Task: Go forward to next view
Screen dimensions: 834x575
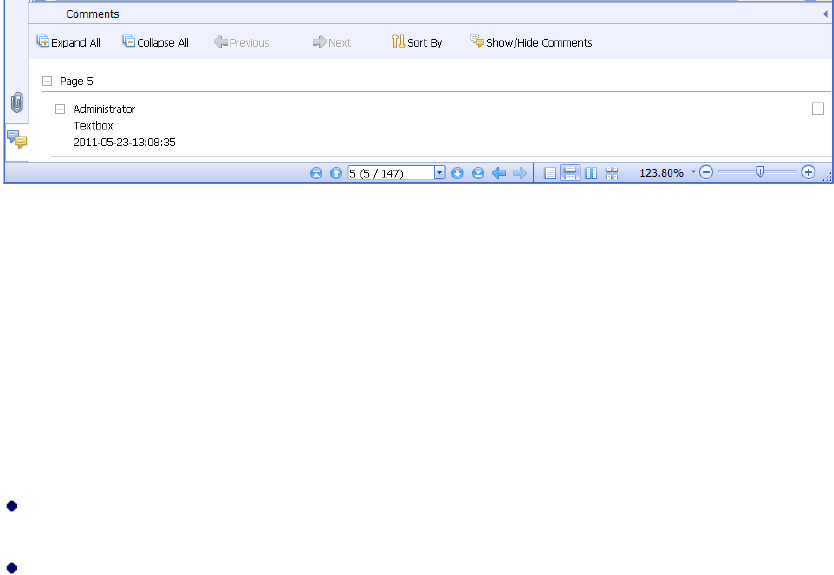Action: [x=520, y=173]
